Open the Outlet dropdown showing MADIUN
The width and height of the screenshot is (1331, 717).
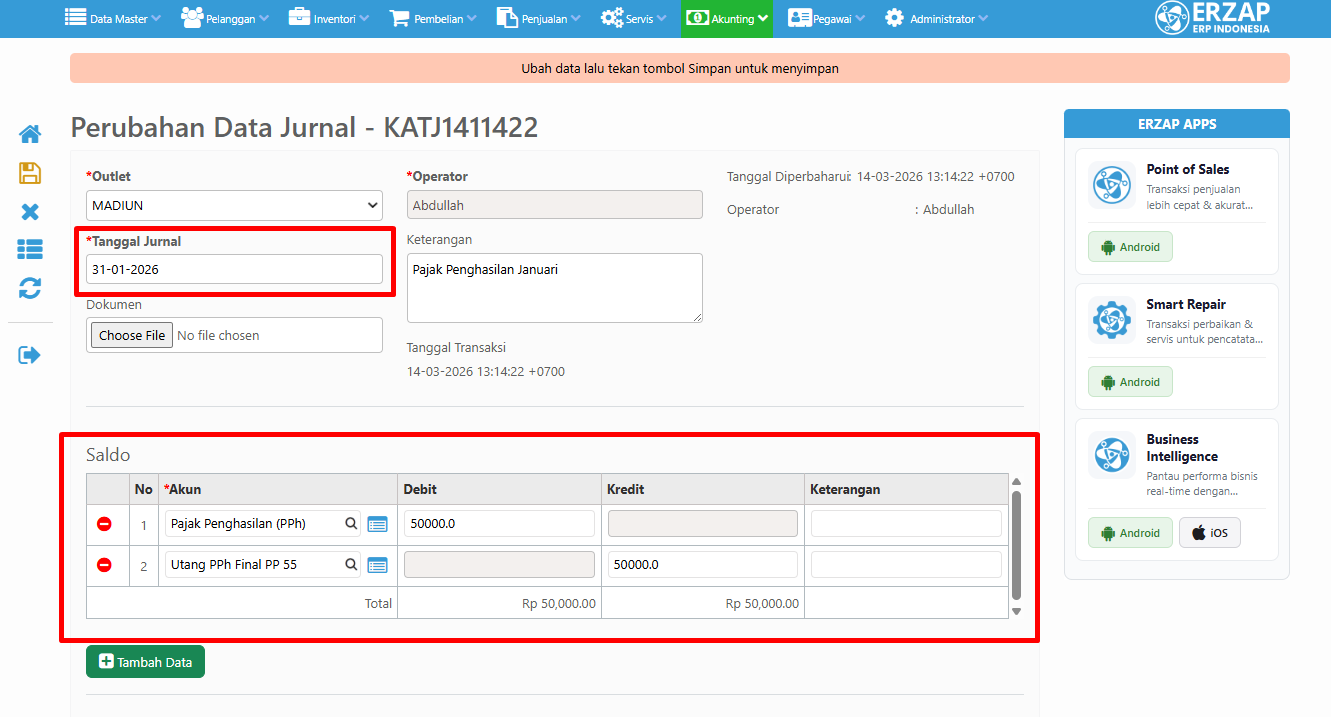234,206
